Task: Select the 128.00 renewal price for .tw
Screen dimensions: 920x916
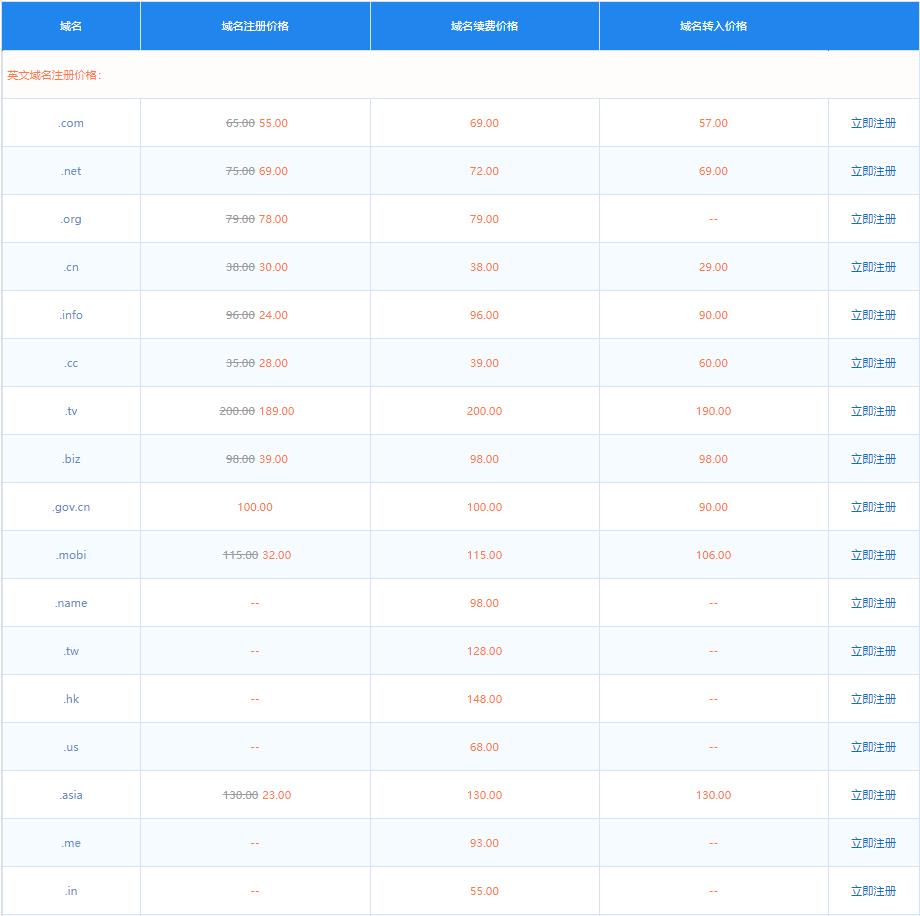Action: 485,651
